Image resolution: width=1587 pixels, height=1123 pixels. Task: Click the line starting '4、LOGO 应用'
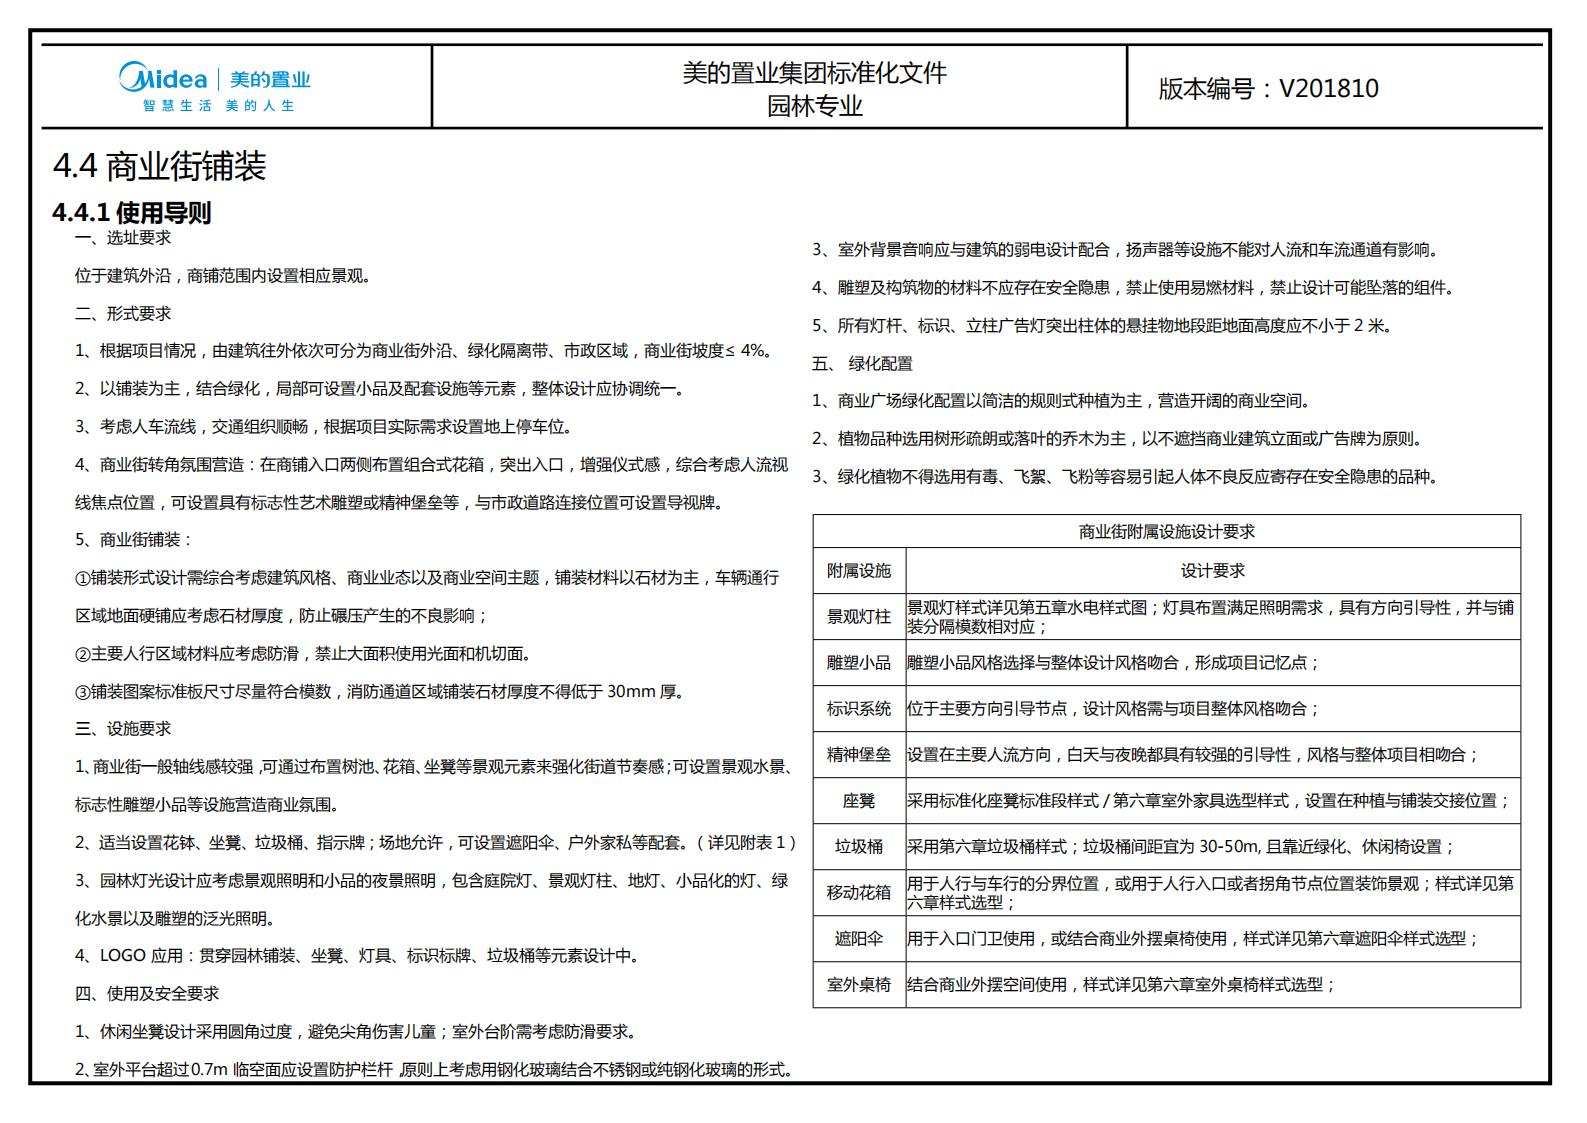357,956
